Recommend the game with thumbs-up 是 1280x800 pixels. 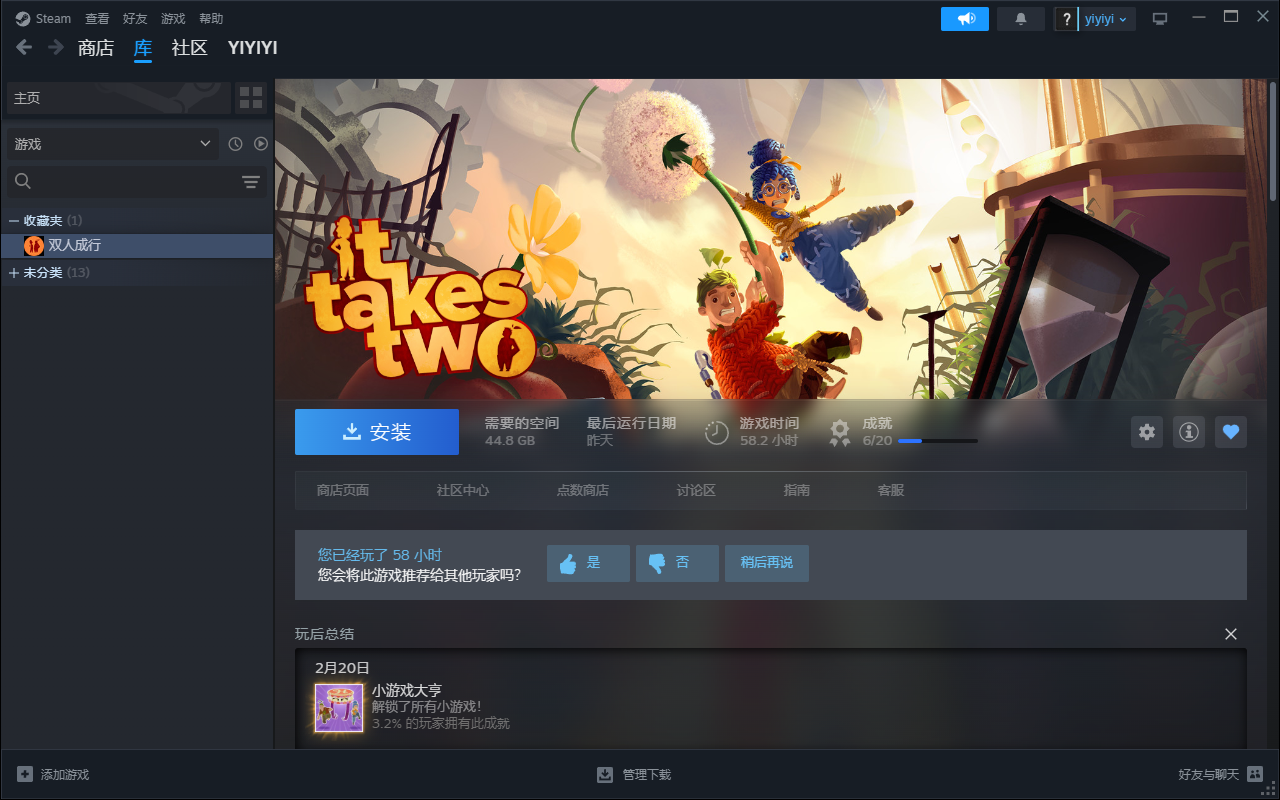(x=587, y=563)
